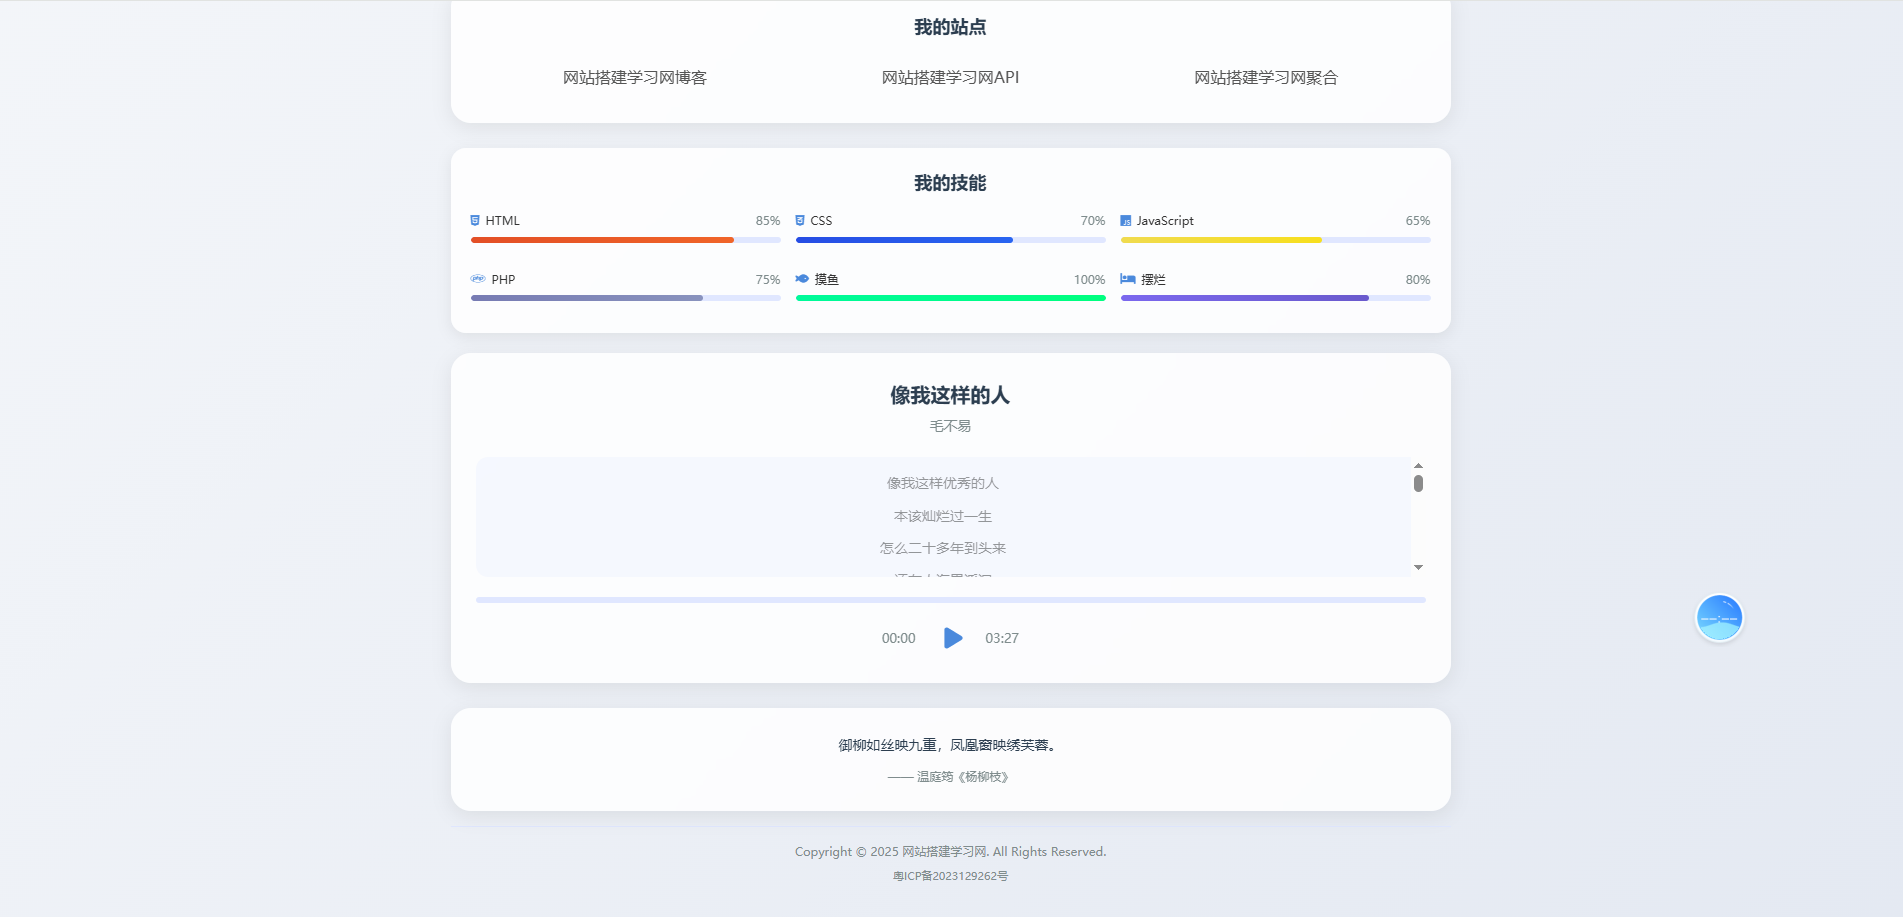Click the lyrics scrollbar thumb
This screenshot has height=917, width=1903.
tap(1418, 484)
